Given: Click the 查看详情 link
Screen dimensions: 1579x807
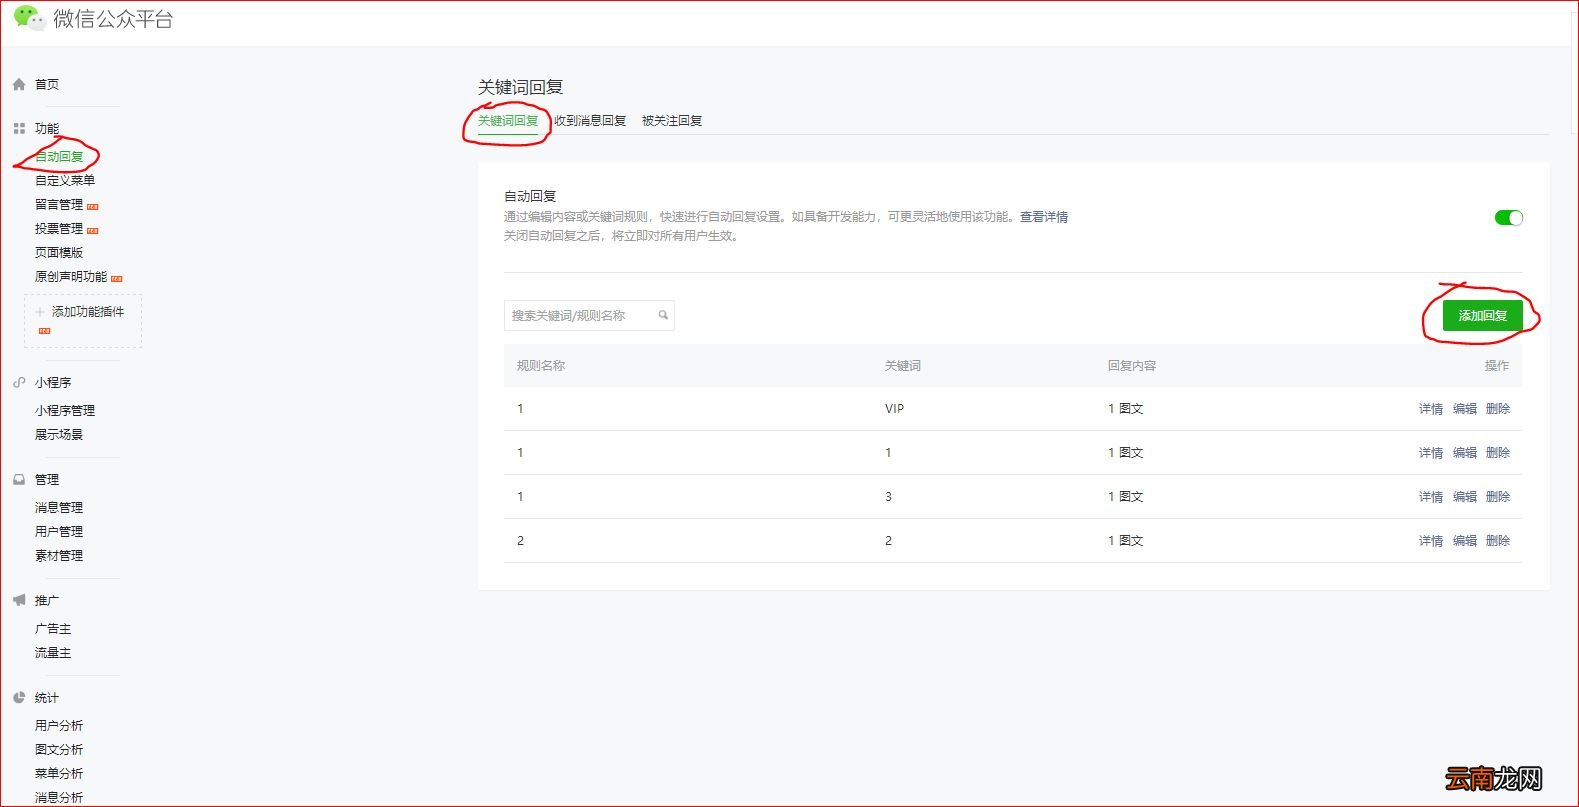Looking at the screenshot, I should 1044,217.
